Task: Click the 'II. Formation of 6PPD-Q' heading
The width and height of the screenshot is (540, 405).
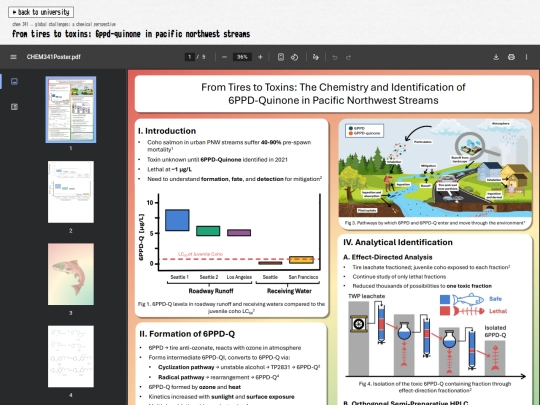Action: tap(187, 334)
